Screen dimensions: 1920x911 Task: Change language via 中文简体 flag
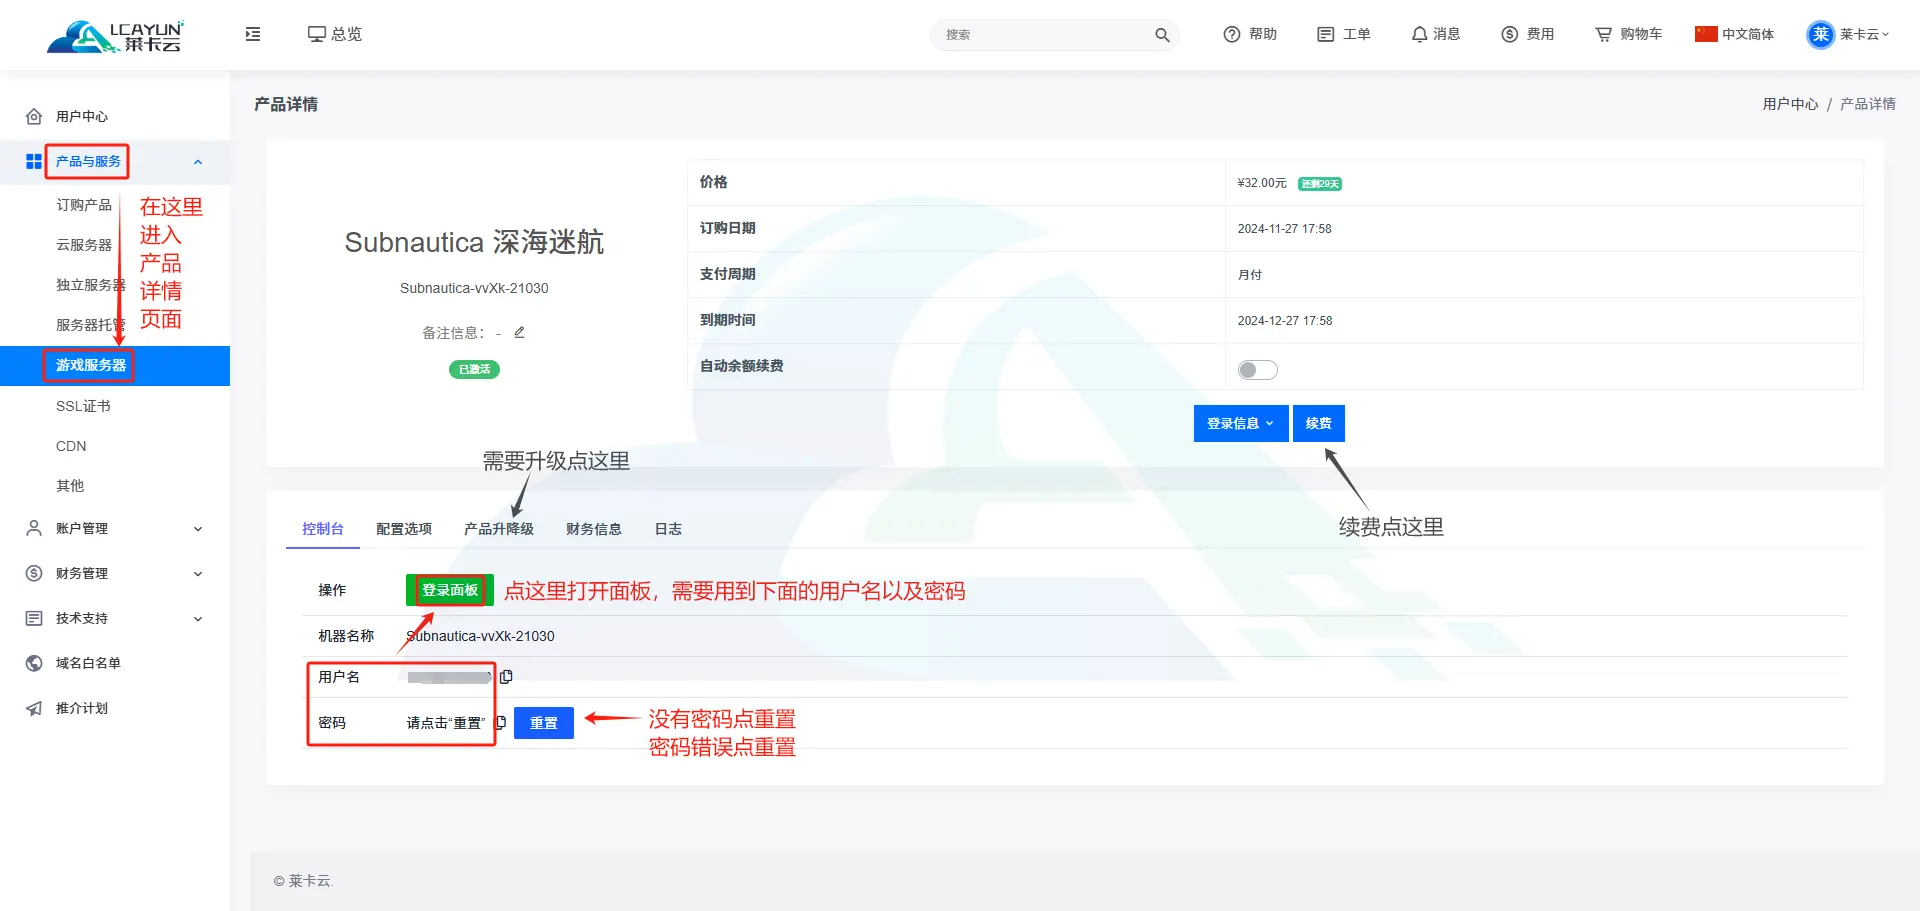click(1735, 34)
